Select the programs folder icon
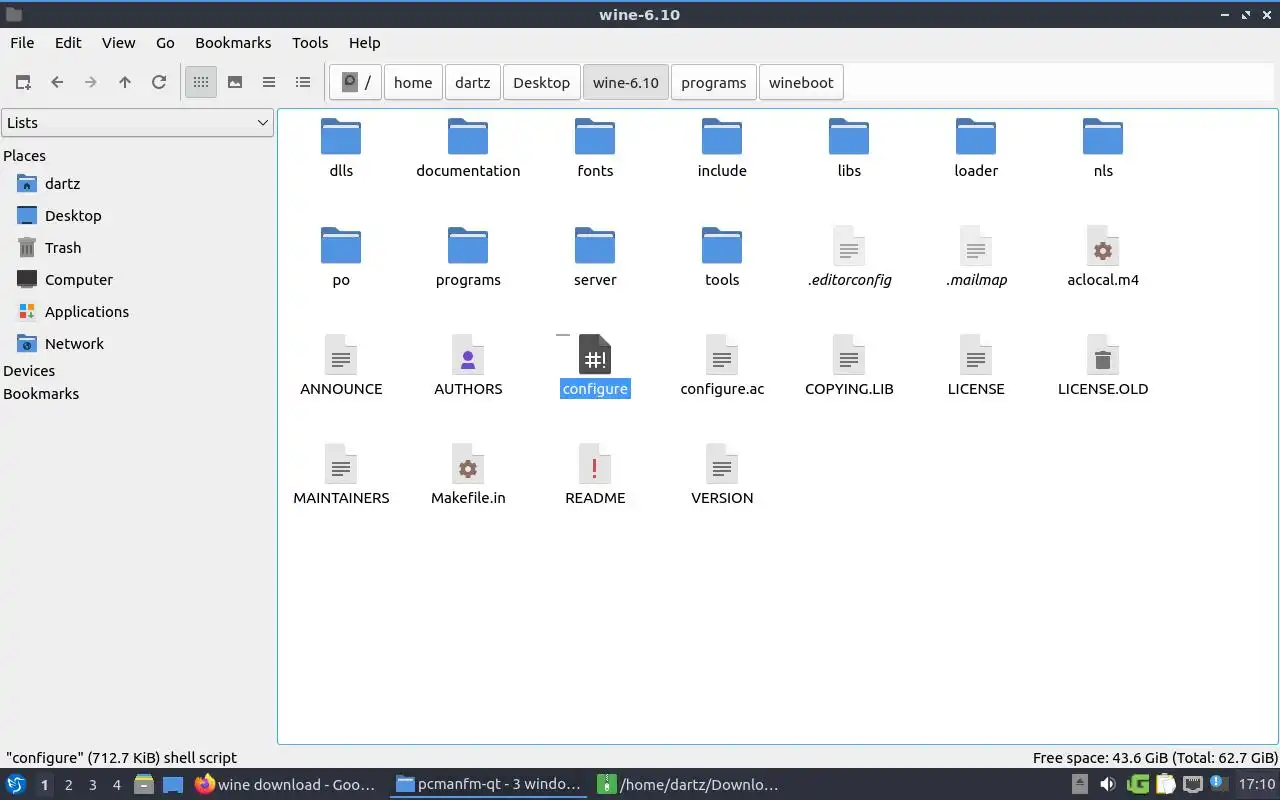Screen dimensions: 1280x800 [x=468, y=246]
